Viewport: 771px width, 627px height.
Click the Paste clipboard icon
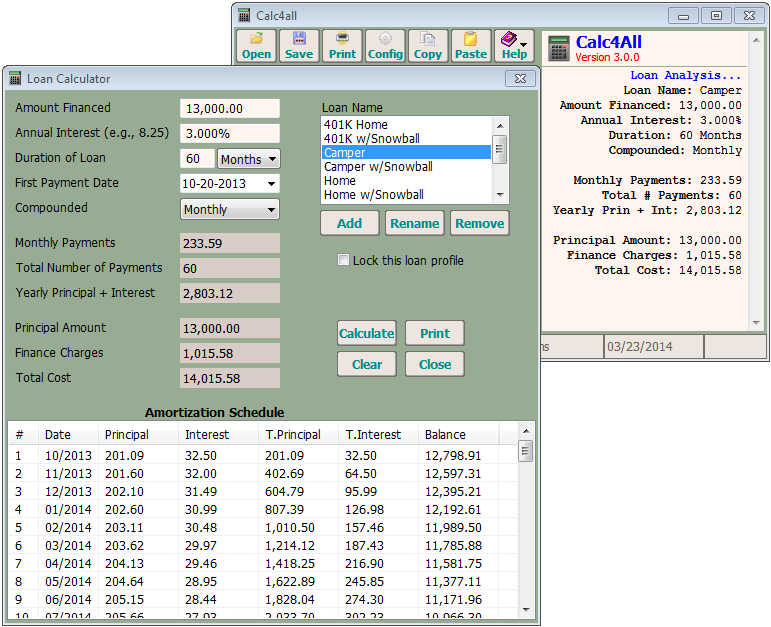pos(471,46)
